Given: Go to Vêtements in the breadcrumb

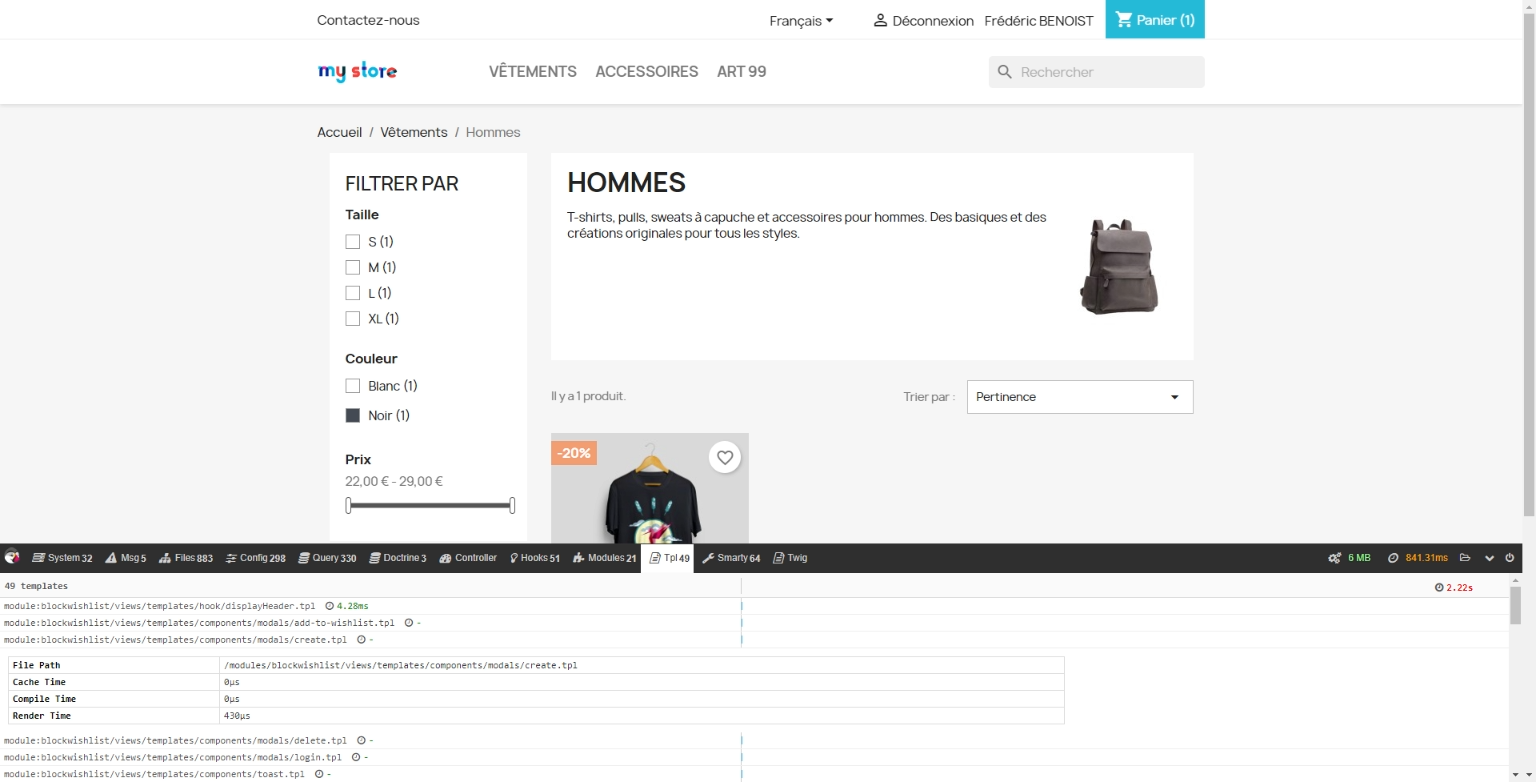Looking at the screenshot, I should [x=414, y=132].
